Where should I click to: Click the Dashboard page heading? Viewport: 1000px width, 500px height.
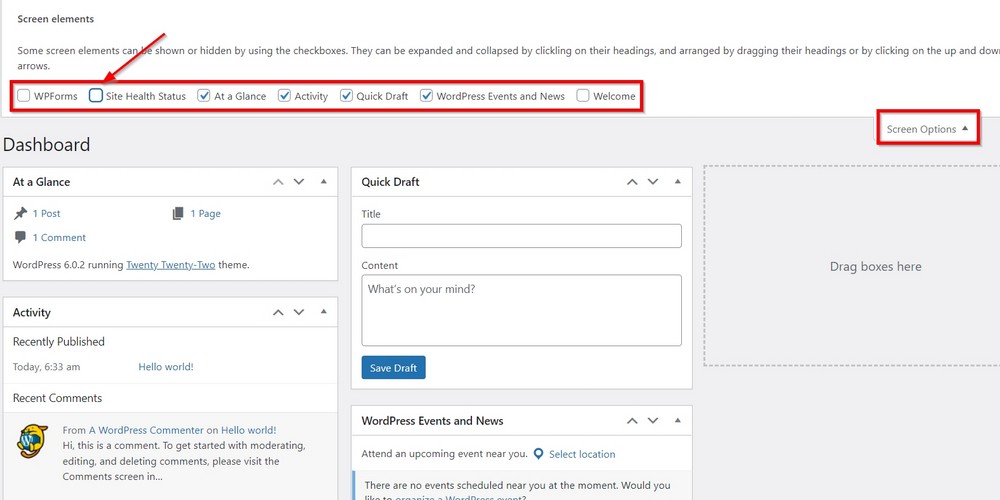tap(46, 145)
